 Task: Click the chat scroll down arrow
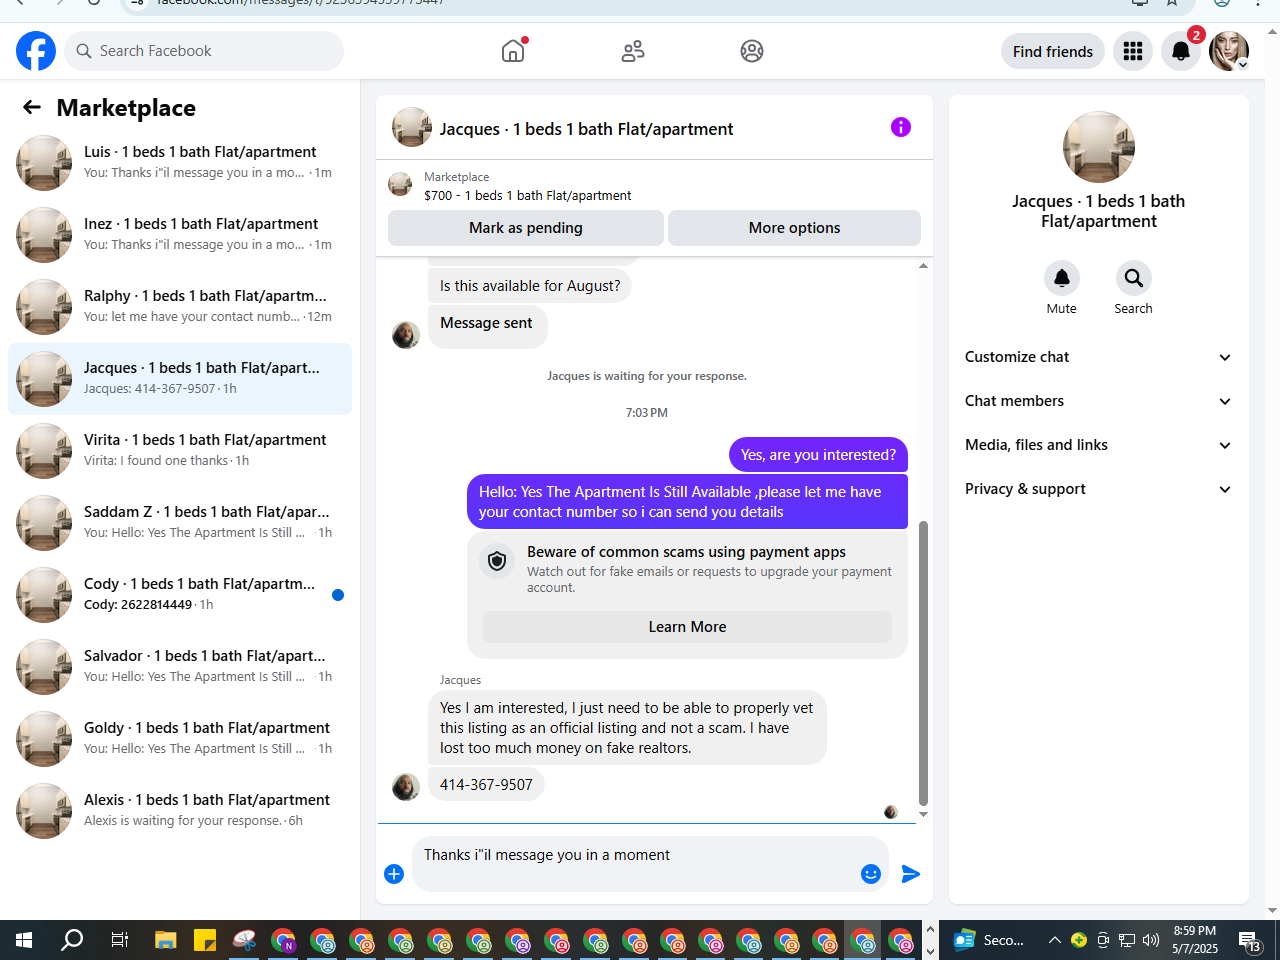point(923,814)
